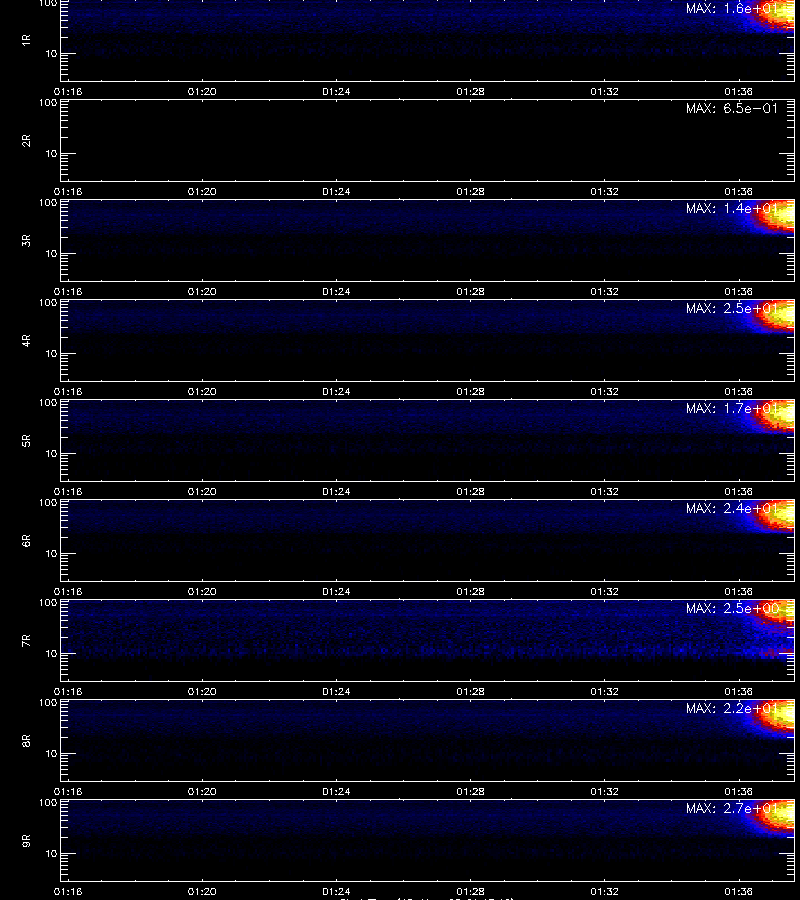Click the 01:32 tick label under panel 9R
The height and width of the screenshot is (900, 800).
tap(604, 891)
